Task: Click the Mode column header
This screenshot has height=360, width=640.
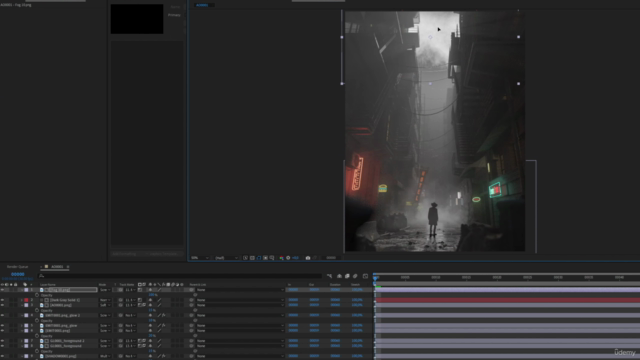Action: (102, 284)
